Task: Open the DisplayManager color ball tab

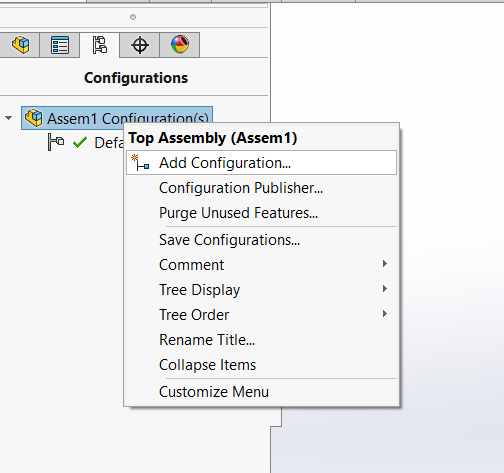Action: point(180,45)
